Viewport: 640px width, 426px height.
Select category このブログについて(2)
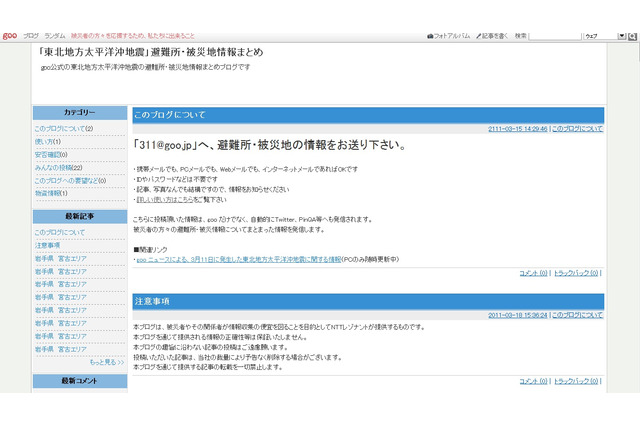tap(64, 129)
